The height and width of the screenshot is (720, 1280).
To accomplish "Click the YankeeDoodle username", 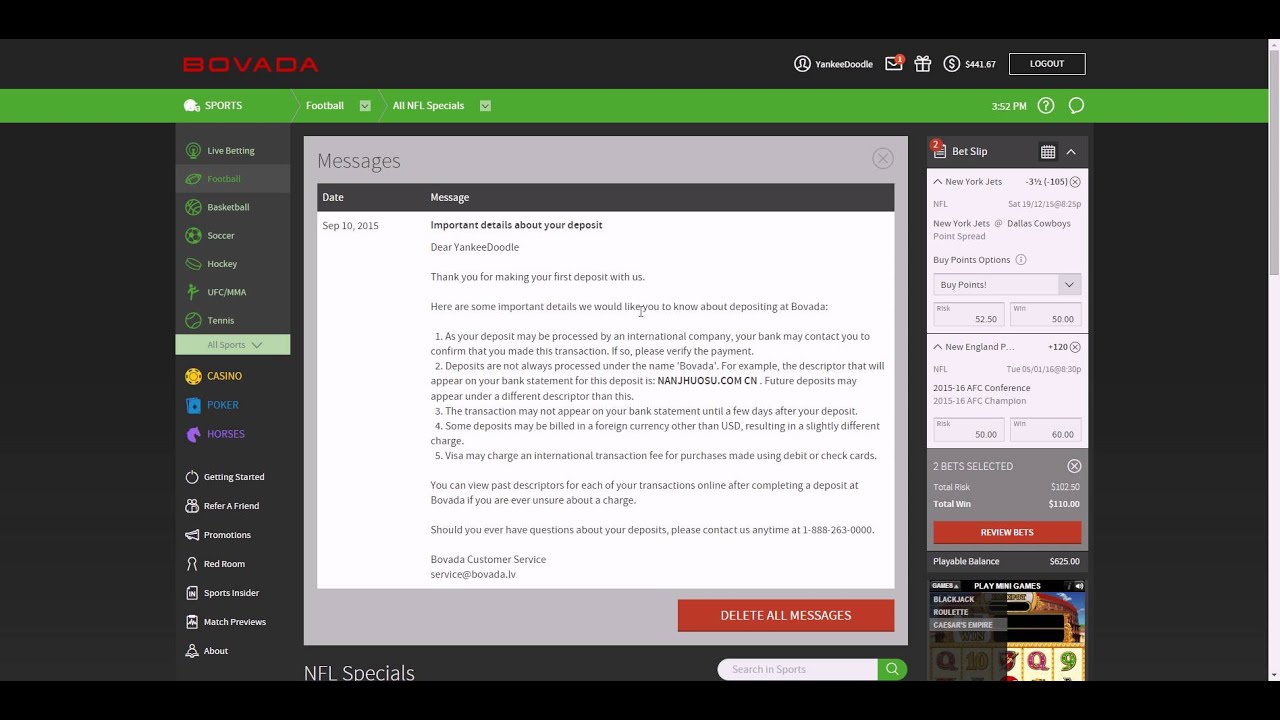I will [844, 64].
